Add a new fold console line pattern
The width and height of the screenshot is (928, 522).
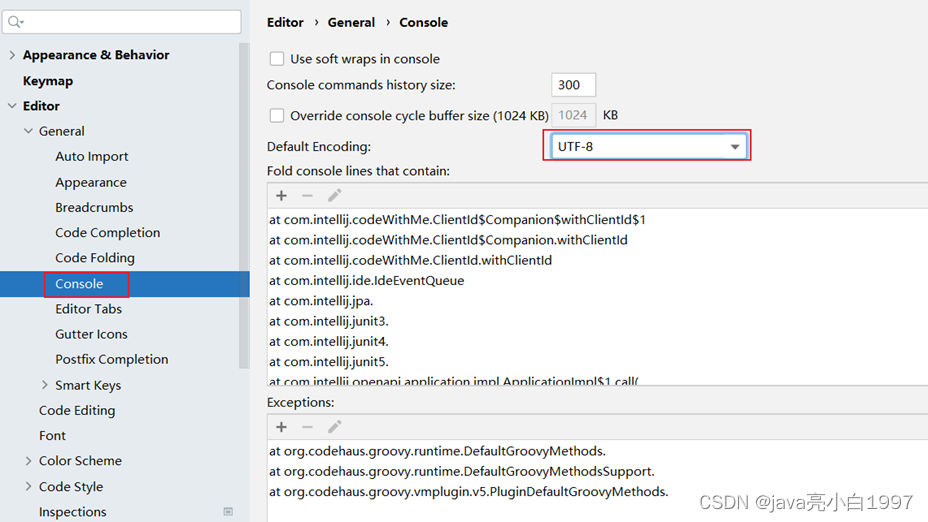(x=281, y=196)
